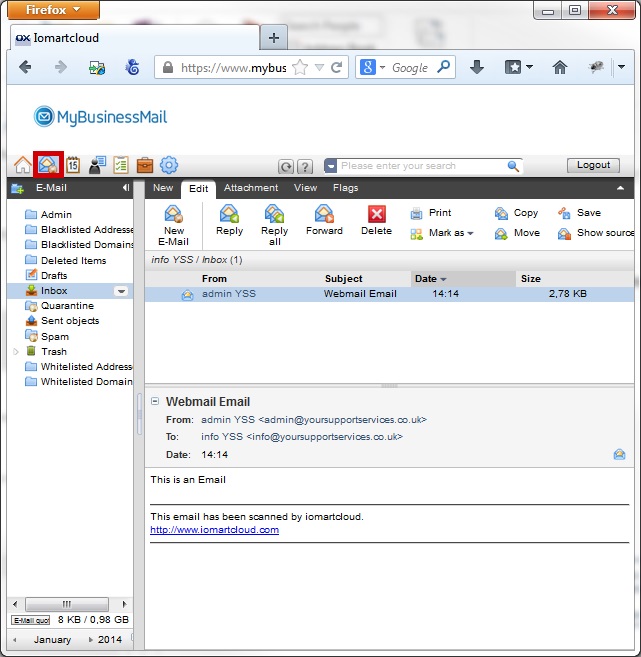The height and width of the screenshot is (657, 641).
Task: Delete the selected email
Action: click(x=376, y=214)
